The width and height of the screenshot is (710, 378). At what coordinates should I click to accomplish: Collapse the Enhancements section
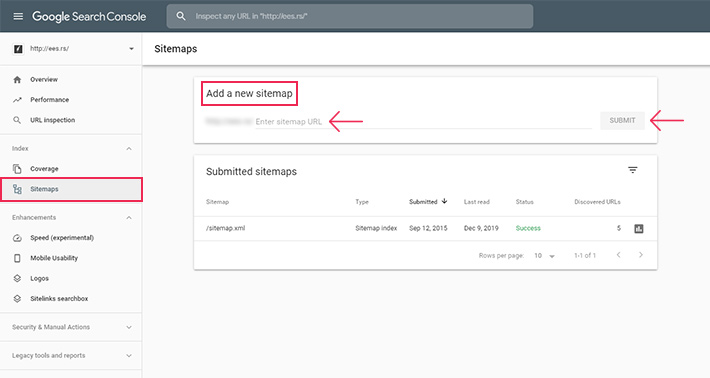coord(129,218)
